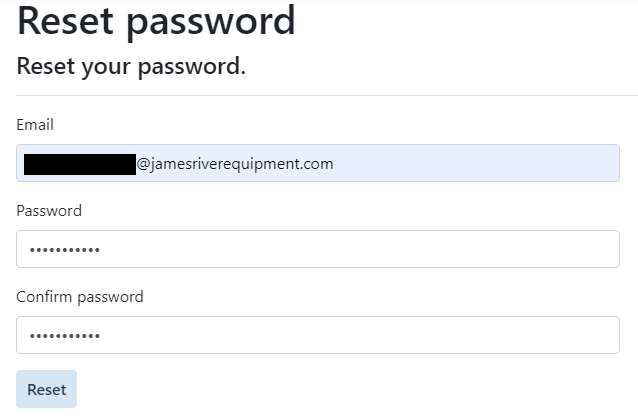This screenshot has height=416, width=638.
Task: Select the Confirm password input field
Action: pyautogui.click(x=318, y=335)
